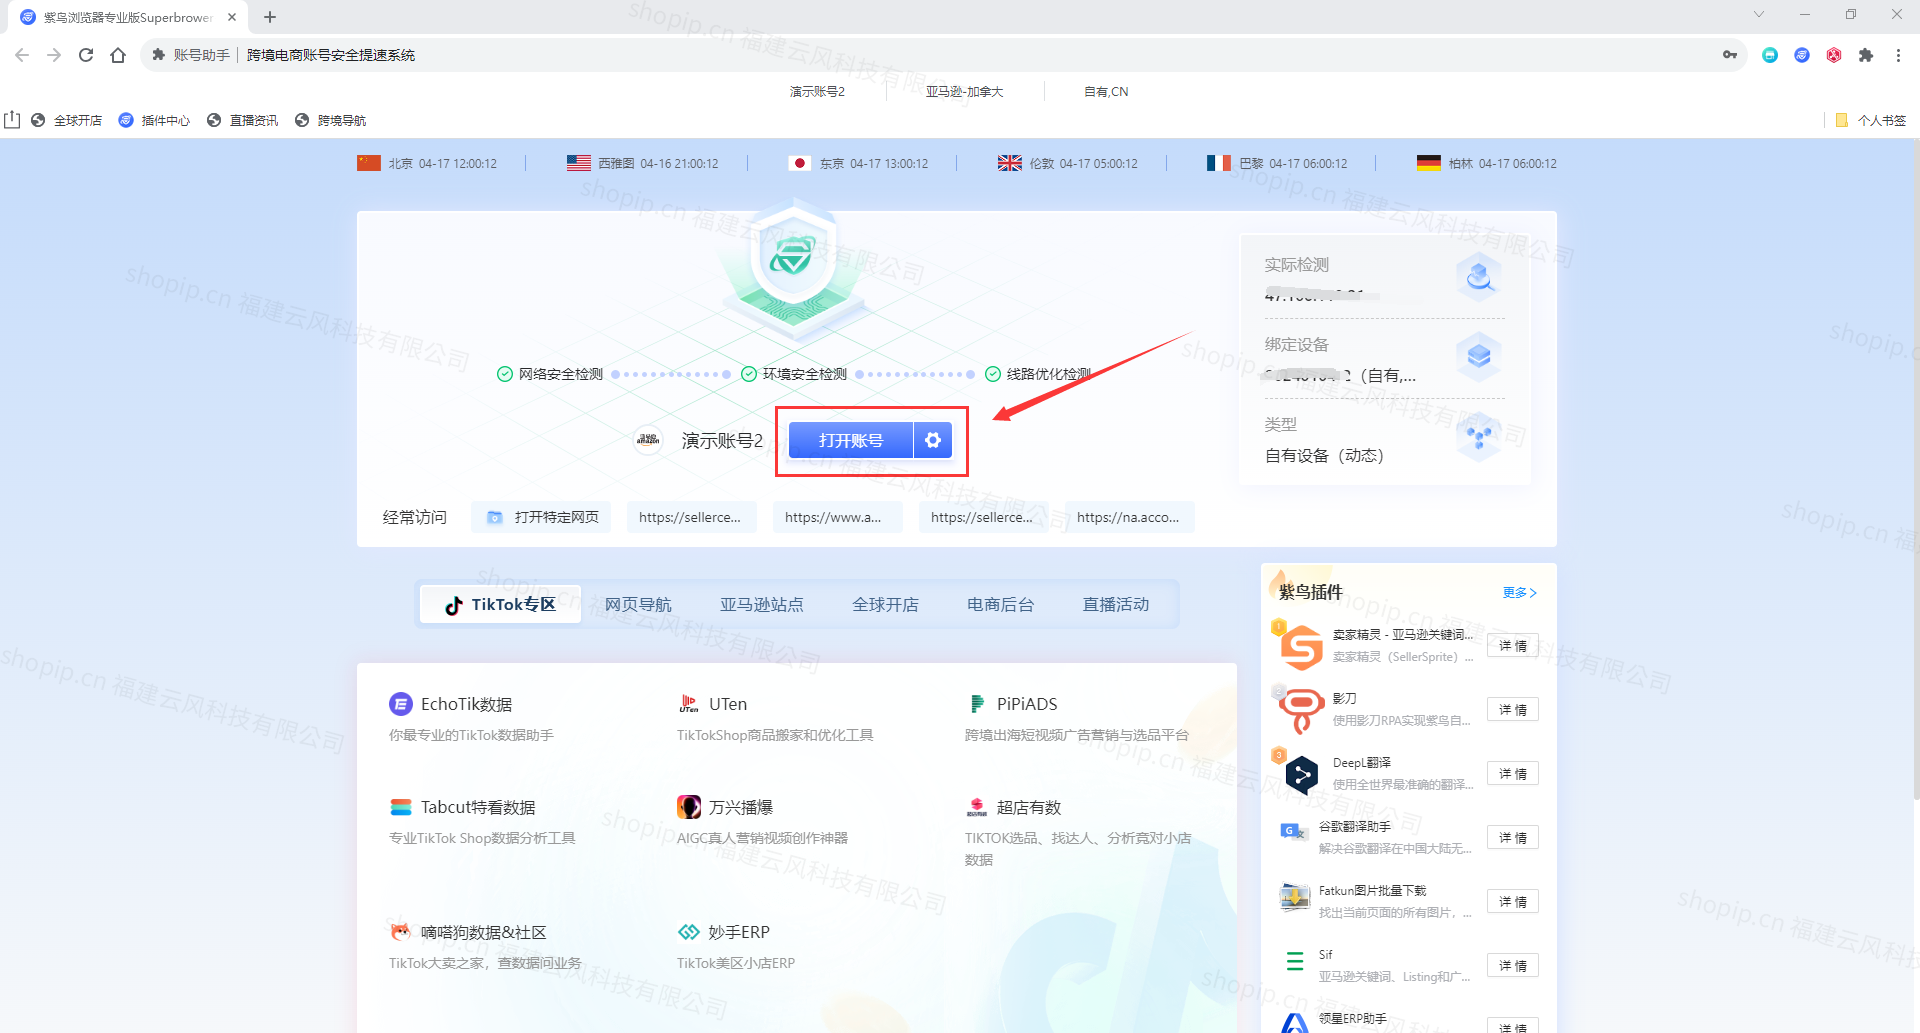
Task: Click the saved passwords key icon
Action: click(x=1730, y=55)
